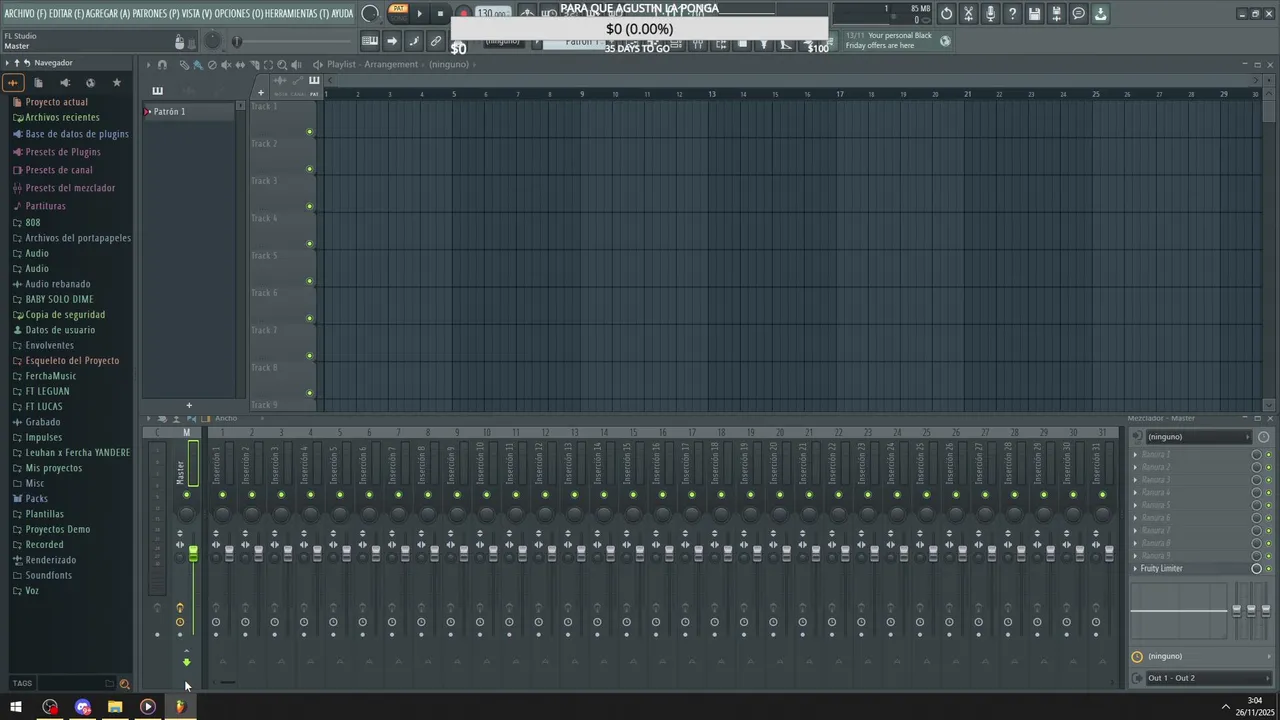Image resolution: width=1280 pixels, height=720 pixels.
Task: Toggle mute LED on Inserción 5 track
Action: (340, 495)
